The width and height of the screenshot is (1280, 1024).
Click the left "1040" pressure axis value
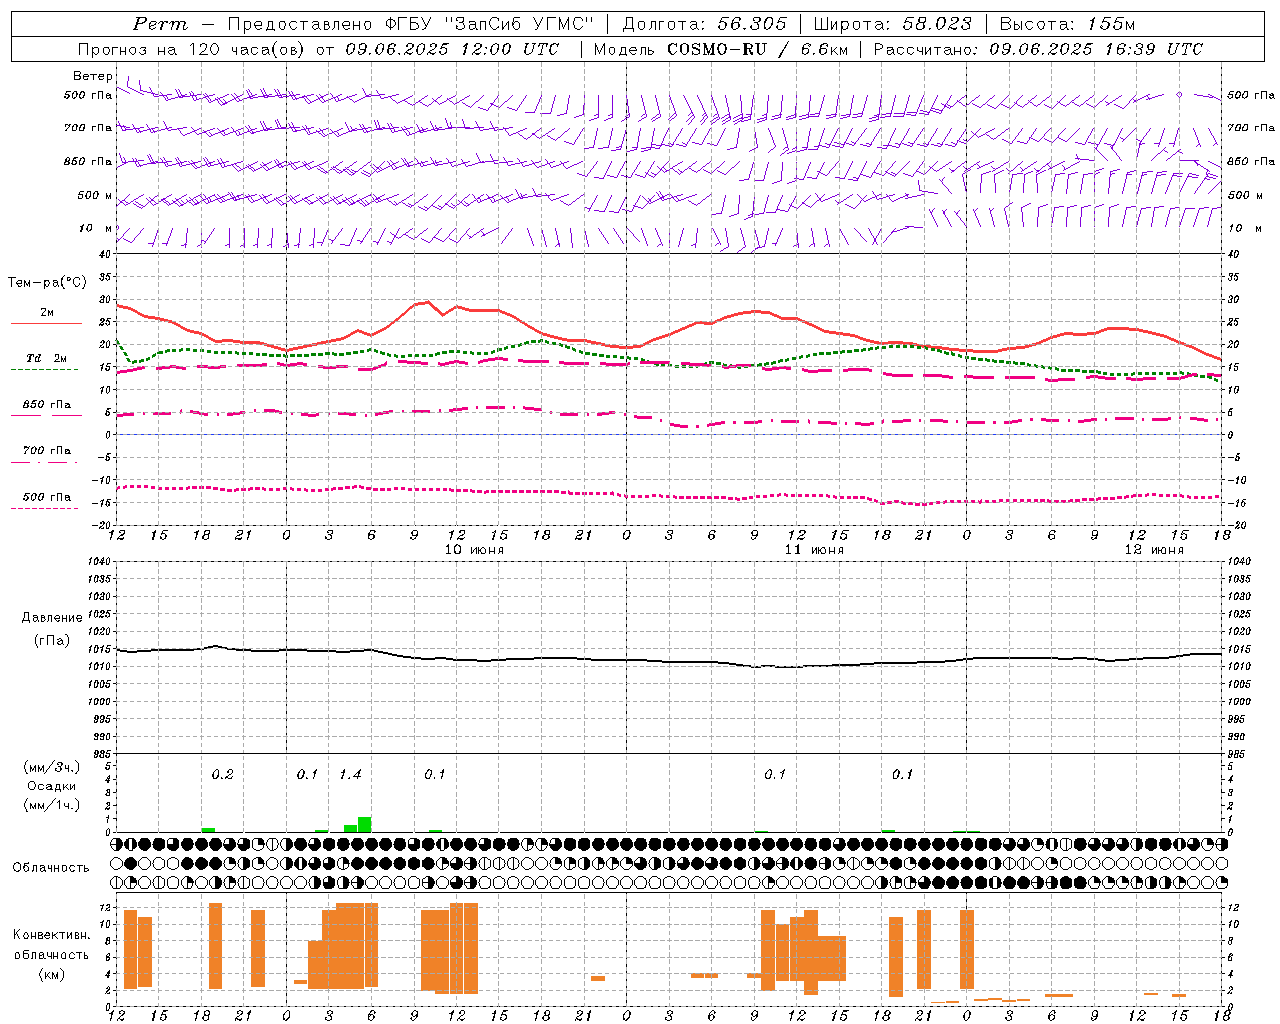tap(97, 562)
